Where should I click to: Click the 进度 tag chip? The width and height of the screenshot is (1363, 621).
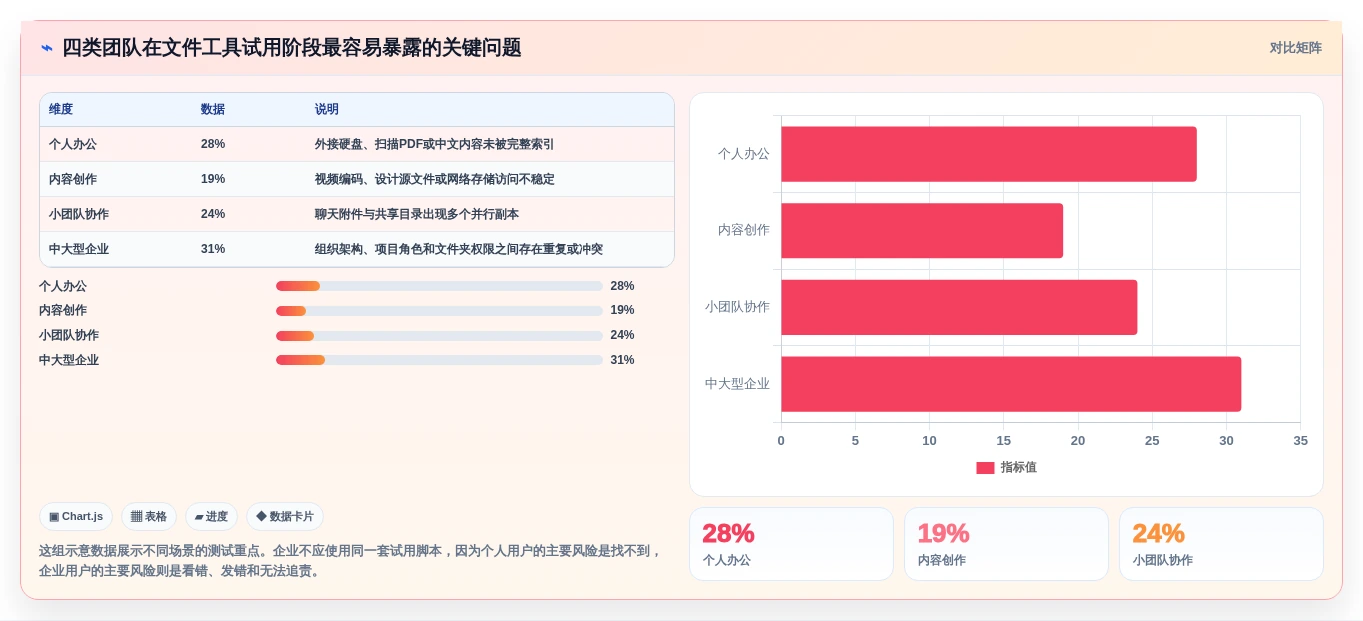[211, 516]
